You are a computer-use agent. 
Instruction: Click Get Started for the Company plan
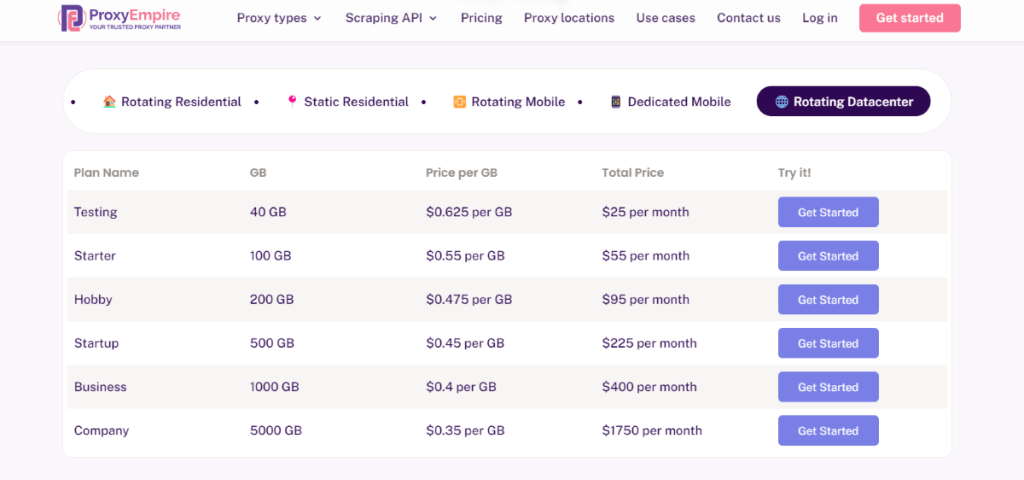click(x=828, y=431)
